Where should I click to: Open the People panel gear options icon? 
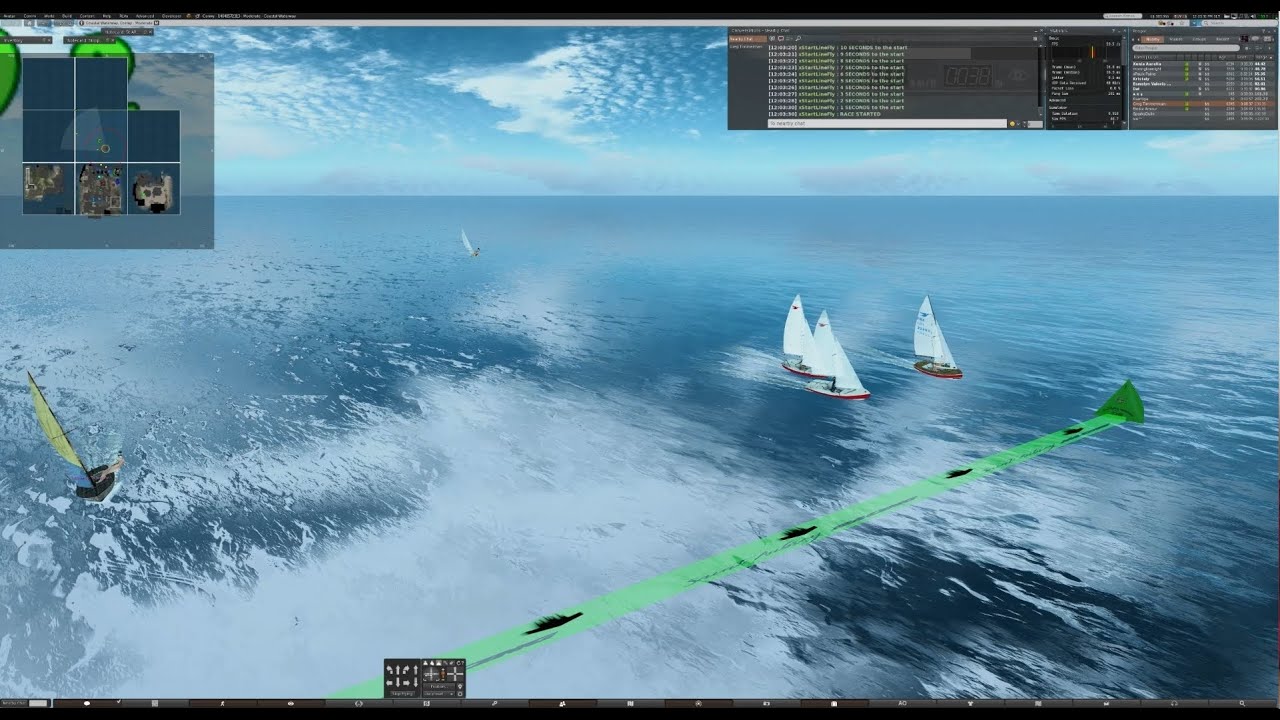[x=1246, y=48]
